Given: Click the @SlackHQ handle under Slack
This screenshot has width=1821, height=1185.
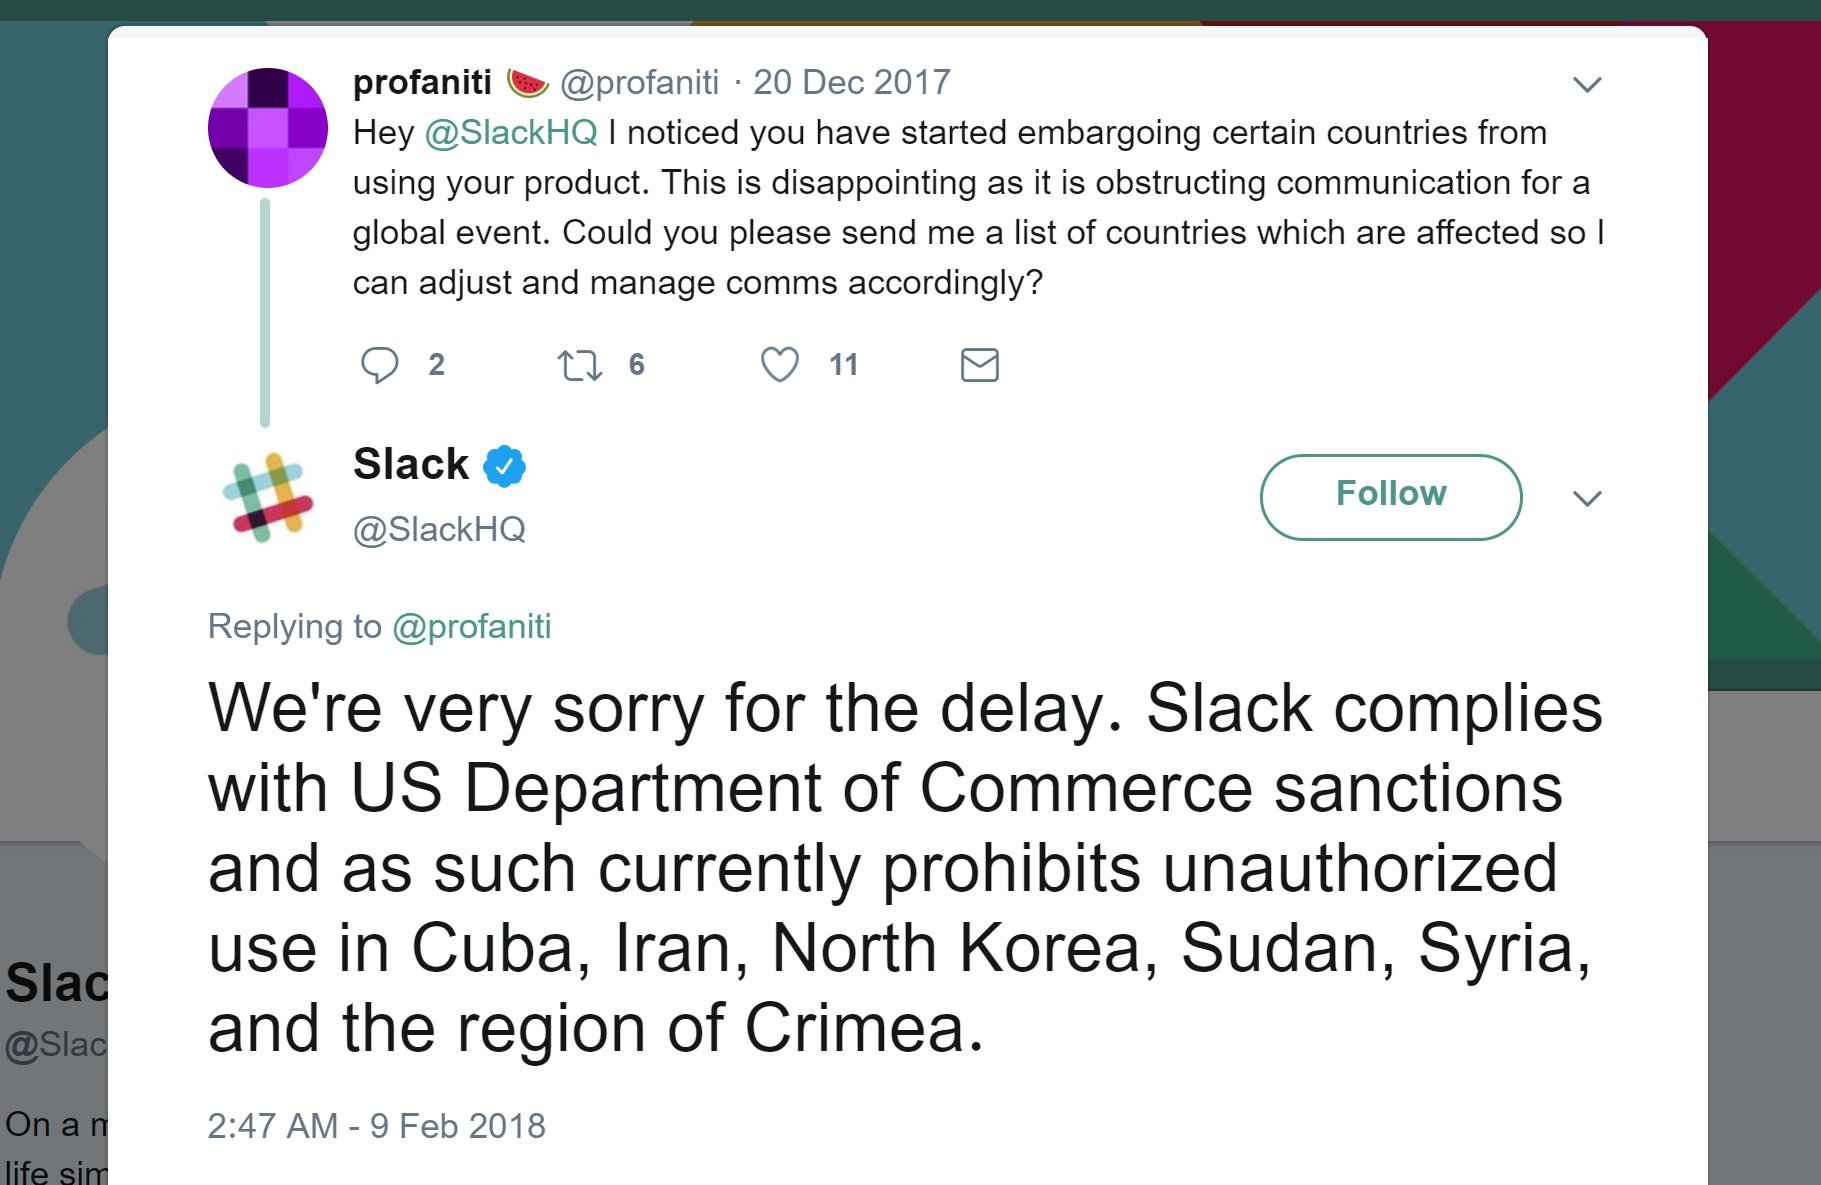Looking at the screenshot, I should pos(439,529).
